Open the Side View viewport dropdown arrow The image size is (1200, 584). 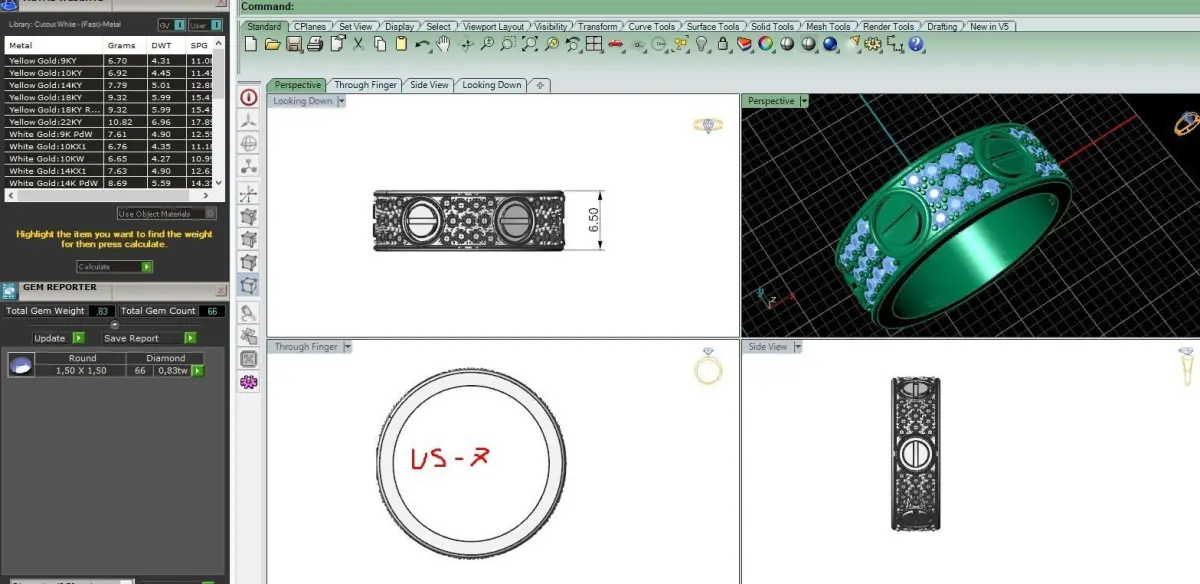point(798,346)
